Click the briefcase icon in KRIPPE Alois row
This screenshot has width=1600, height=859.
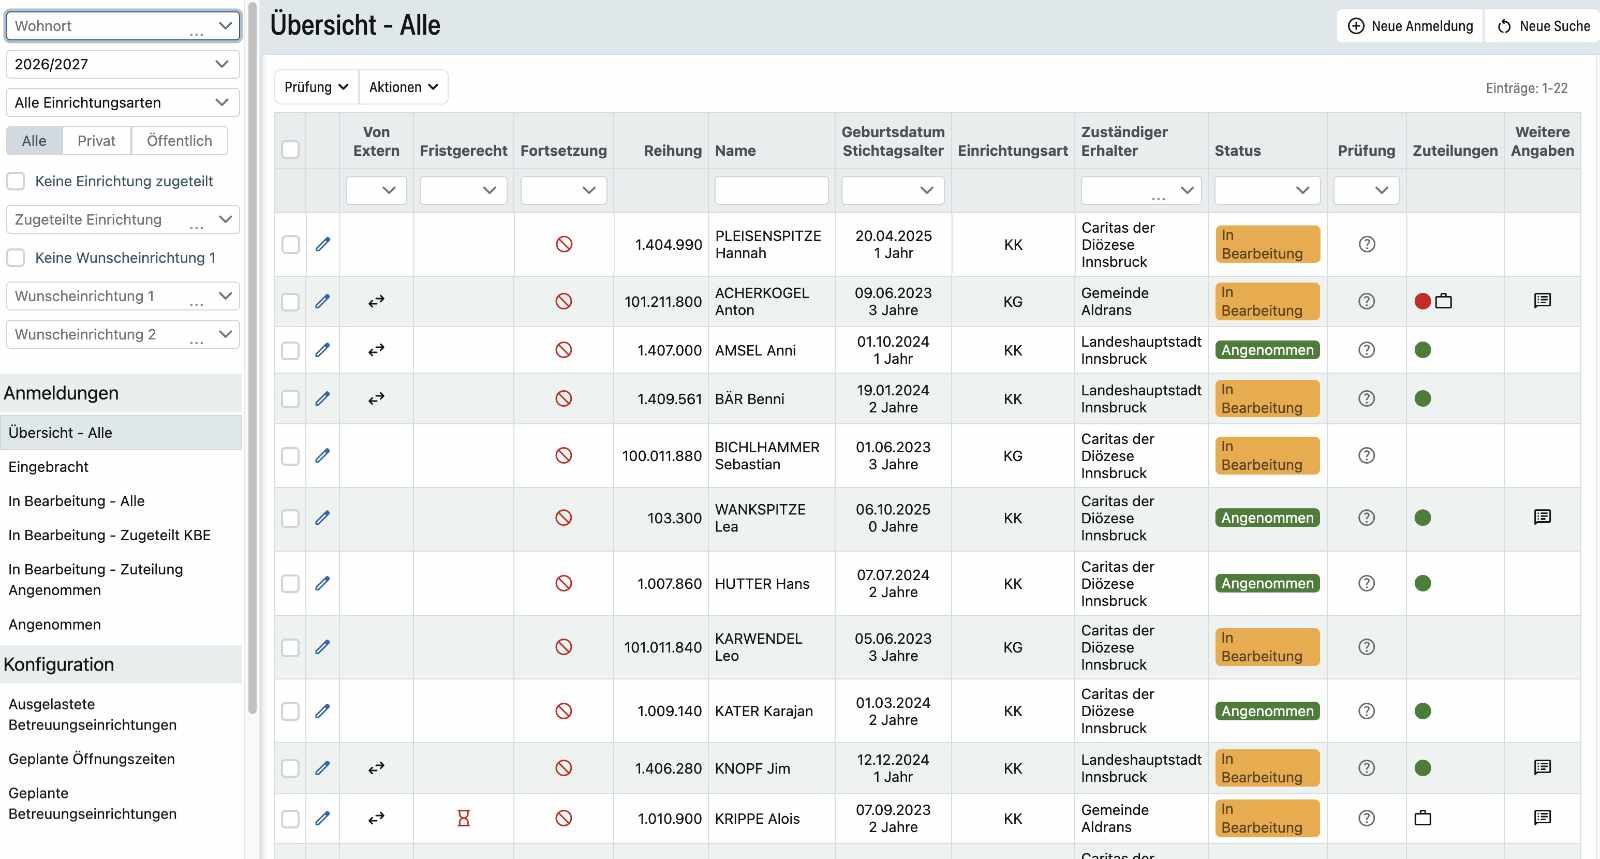click(1423, 818)
